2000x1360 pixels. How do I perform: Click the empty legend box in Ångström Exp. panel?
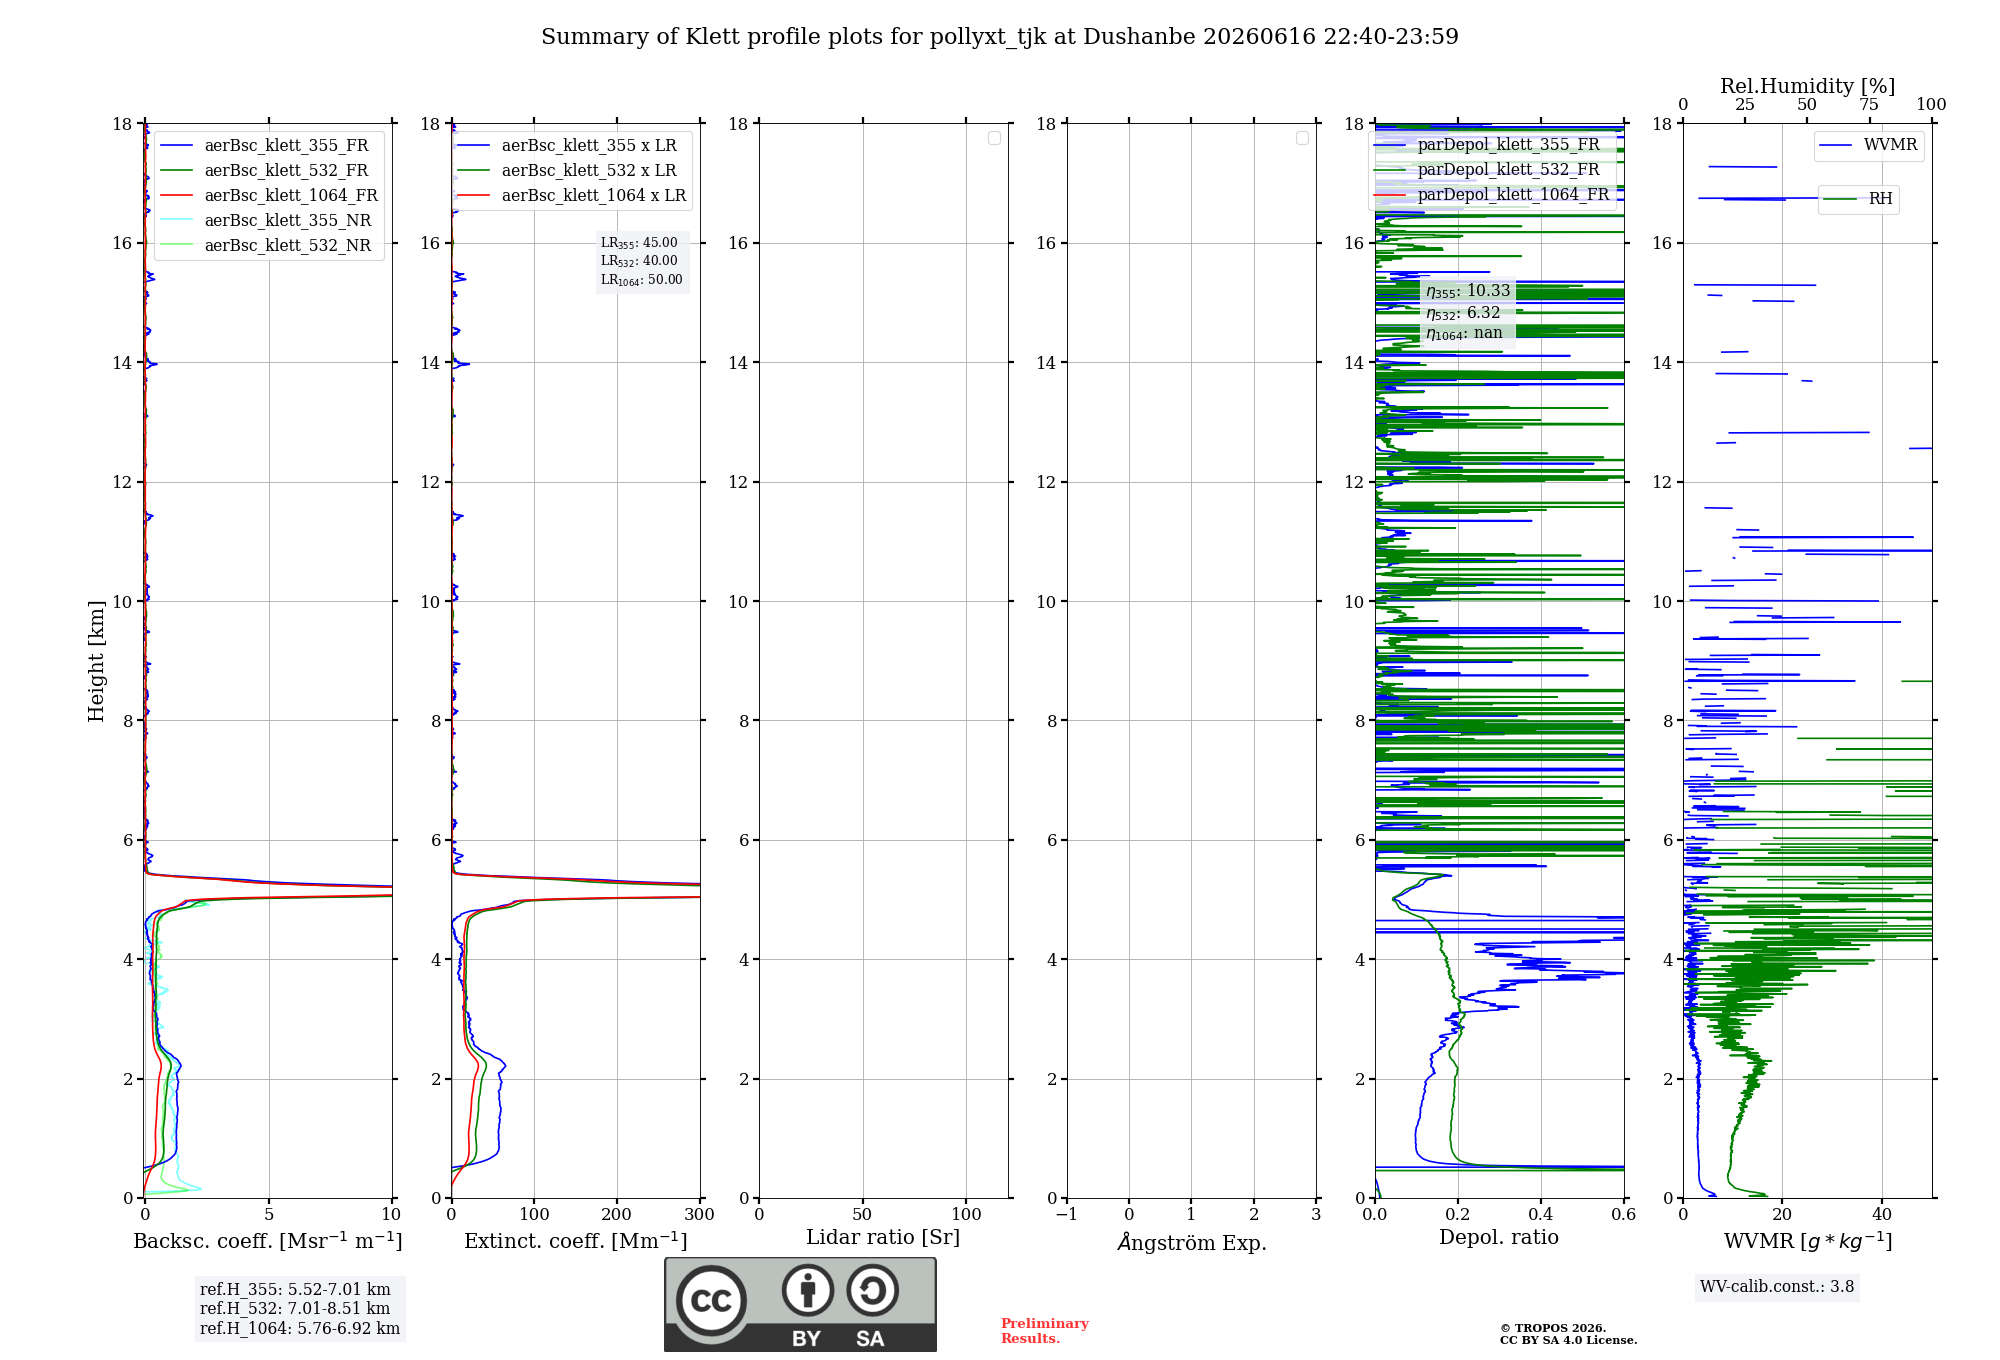tap(1302, 138)
